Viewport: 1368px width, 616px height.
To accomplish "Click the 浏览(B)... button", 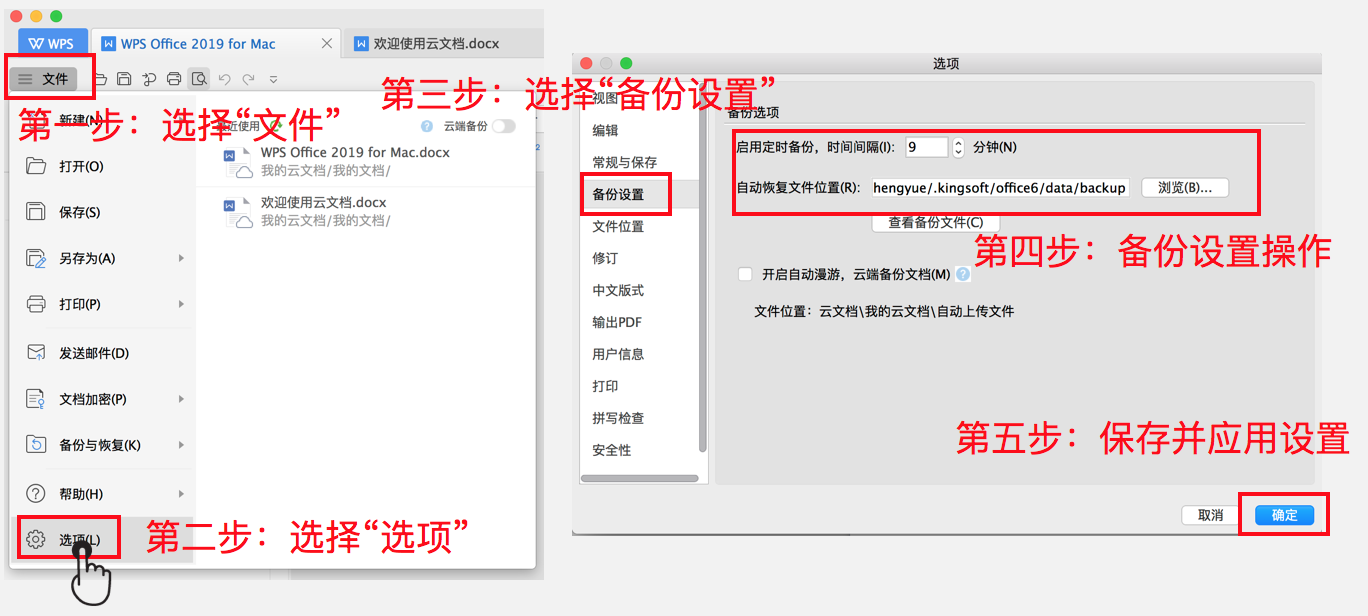I will [1185, 187].
